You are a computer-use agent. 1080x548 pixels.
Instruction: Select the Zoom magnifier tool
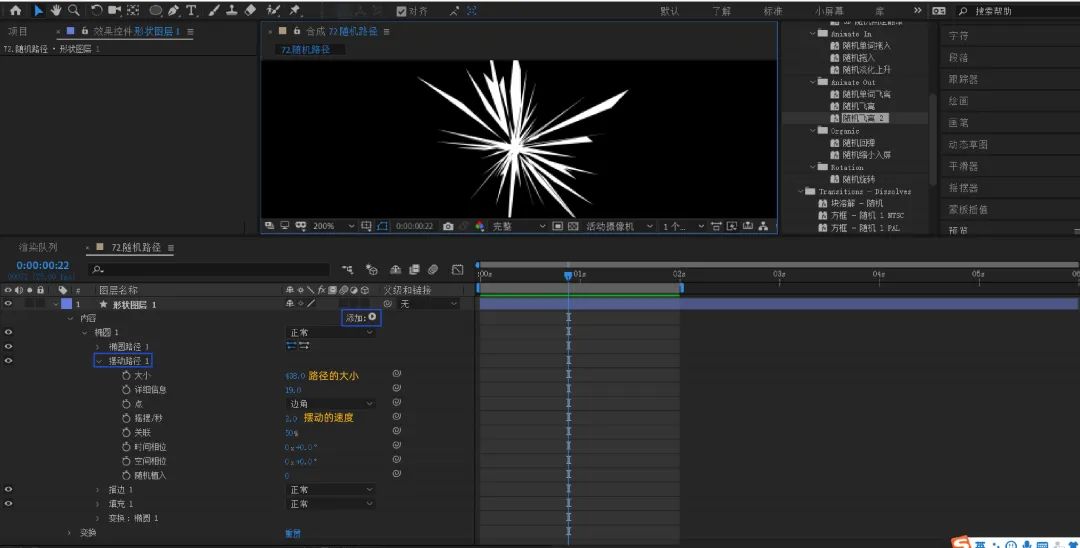[73, 10]
